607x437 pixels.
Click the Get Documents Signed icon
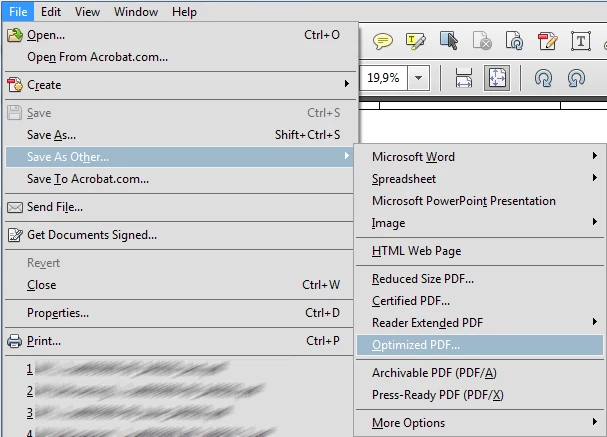[15, 235]
